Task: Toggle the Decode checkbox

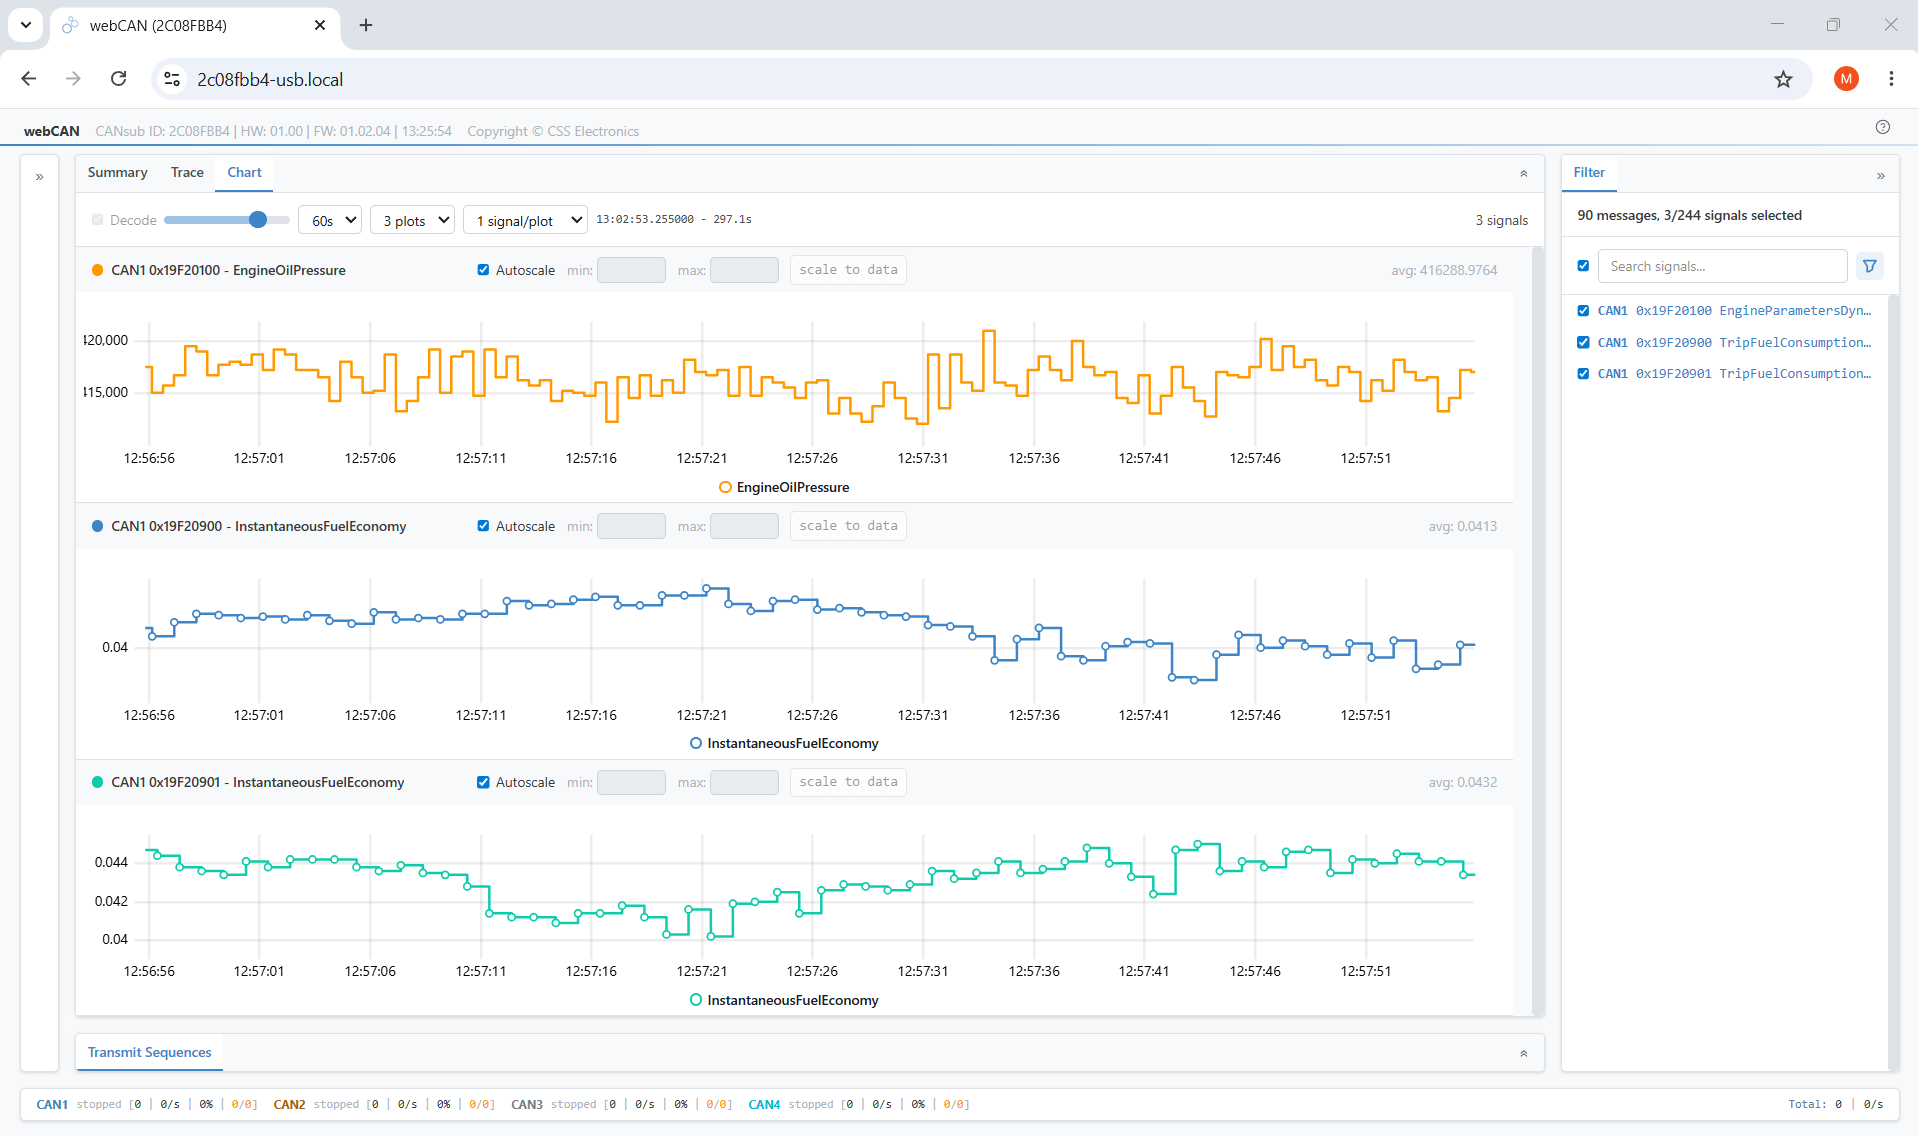Action: [x=97, y=220]
